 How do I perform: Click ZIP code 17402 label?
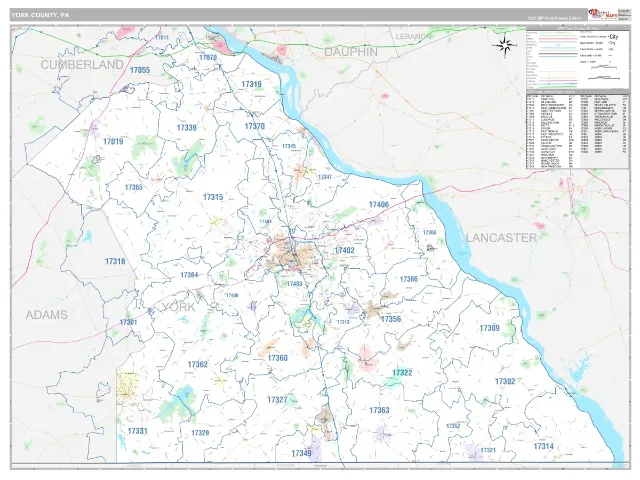click(344, 250)
